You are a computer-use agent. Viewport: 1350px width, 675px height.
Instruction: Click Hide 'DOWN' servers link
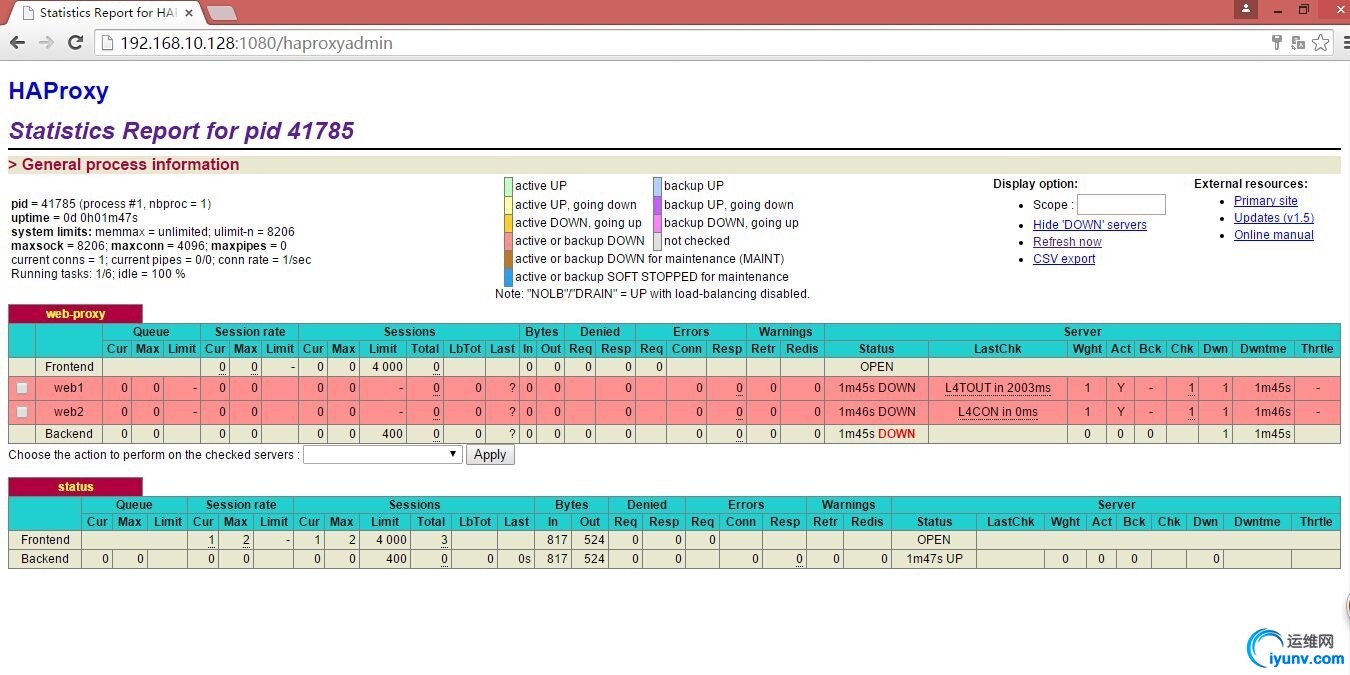pos(1090,225)
